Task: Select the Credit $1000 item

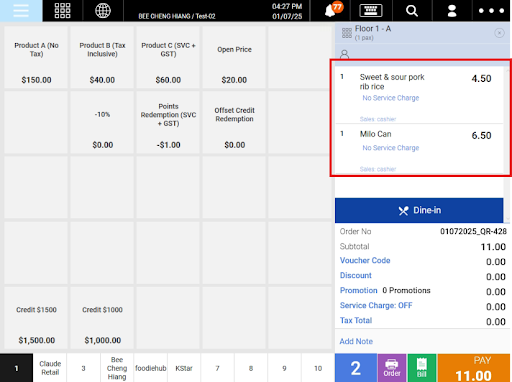Action: (102, 318)
